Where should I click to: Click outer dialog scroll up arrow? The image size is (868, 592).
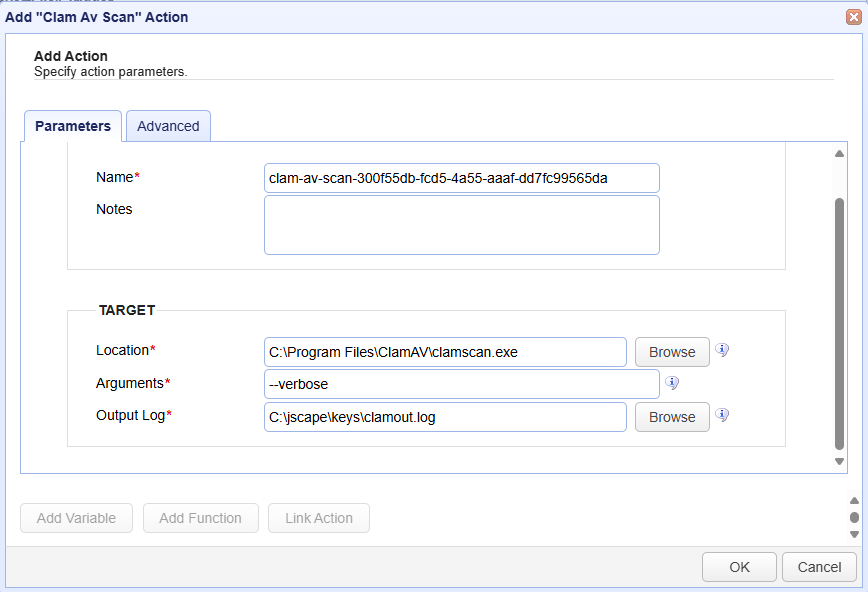point(854,501)
